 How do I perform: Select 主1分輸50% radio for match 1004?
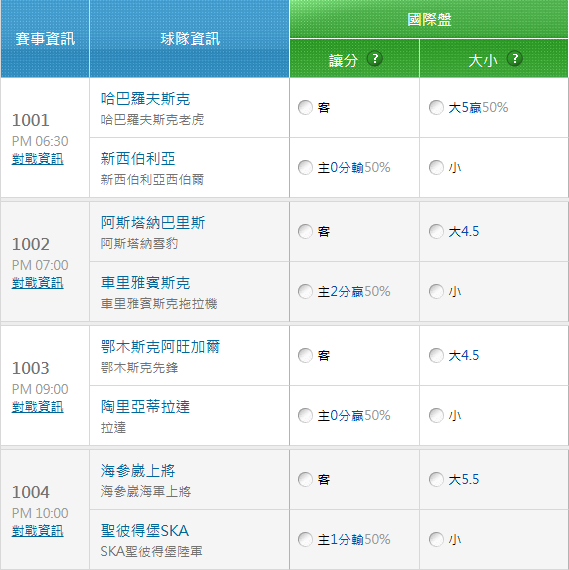tap(305, 539)
